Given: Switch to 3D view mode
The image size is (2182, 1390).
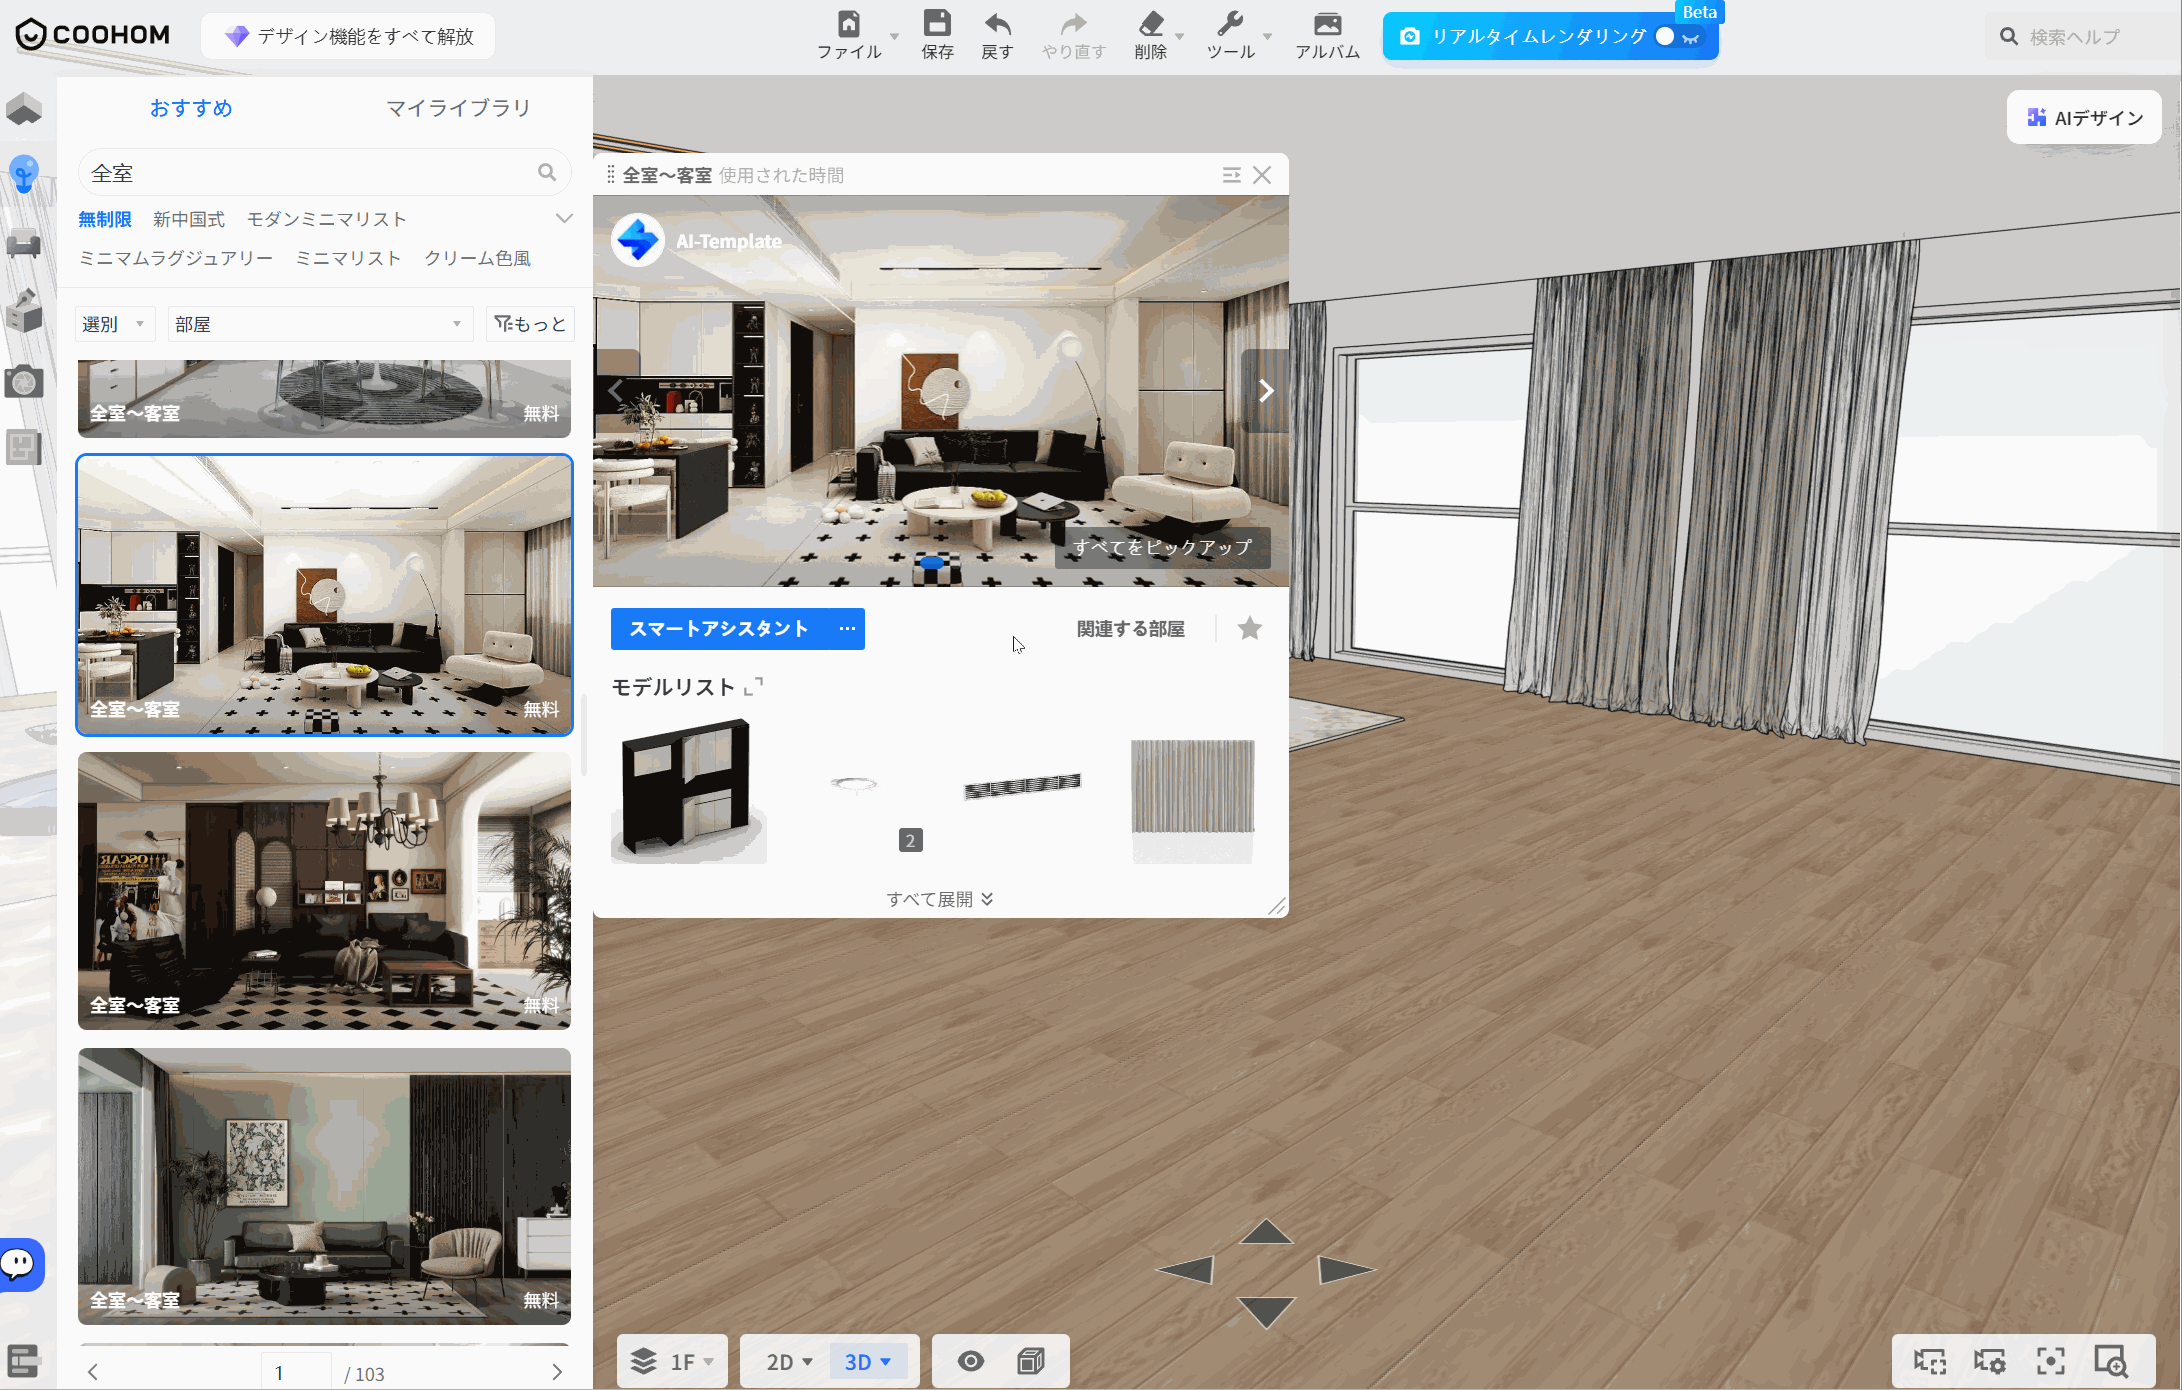Looking at the screenshot, I should pyautogui.click(x=867, y=1361).
